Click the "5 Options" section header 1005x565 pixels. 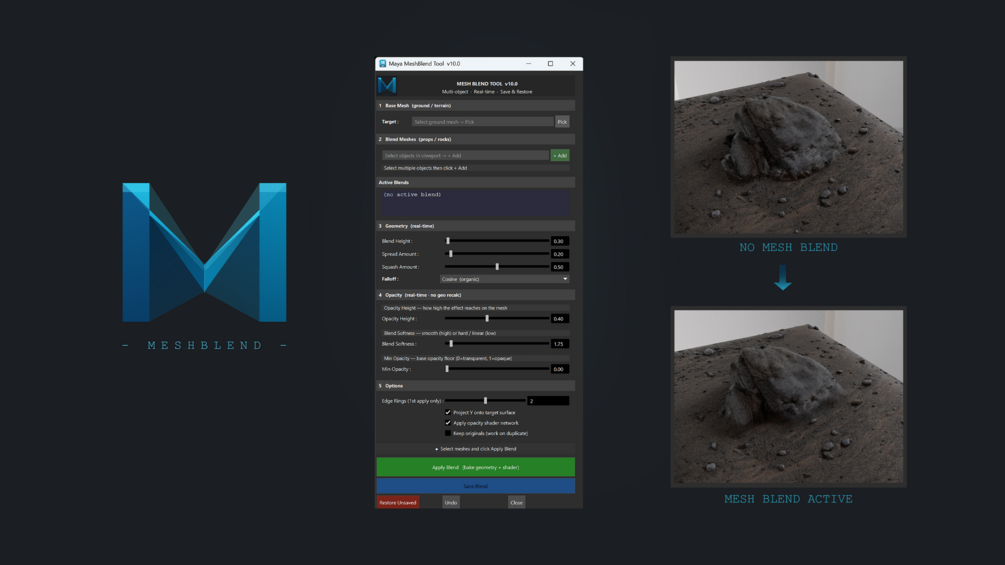(476, 386)
